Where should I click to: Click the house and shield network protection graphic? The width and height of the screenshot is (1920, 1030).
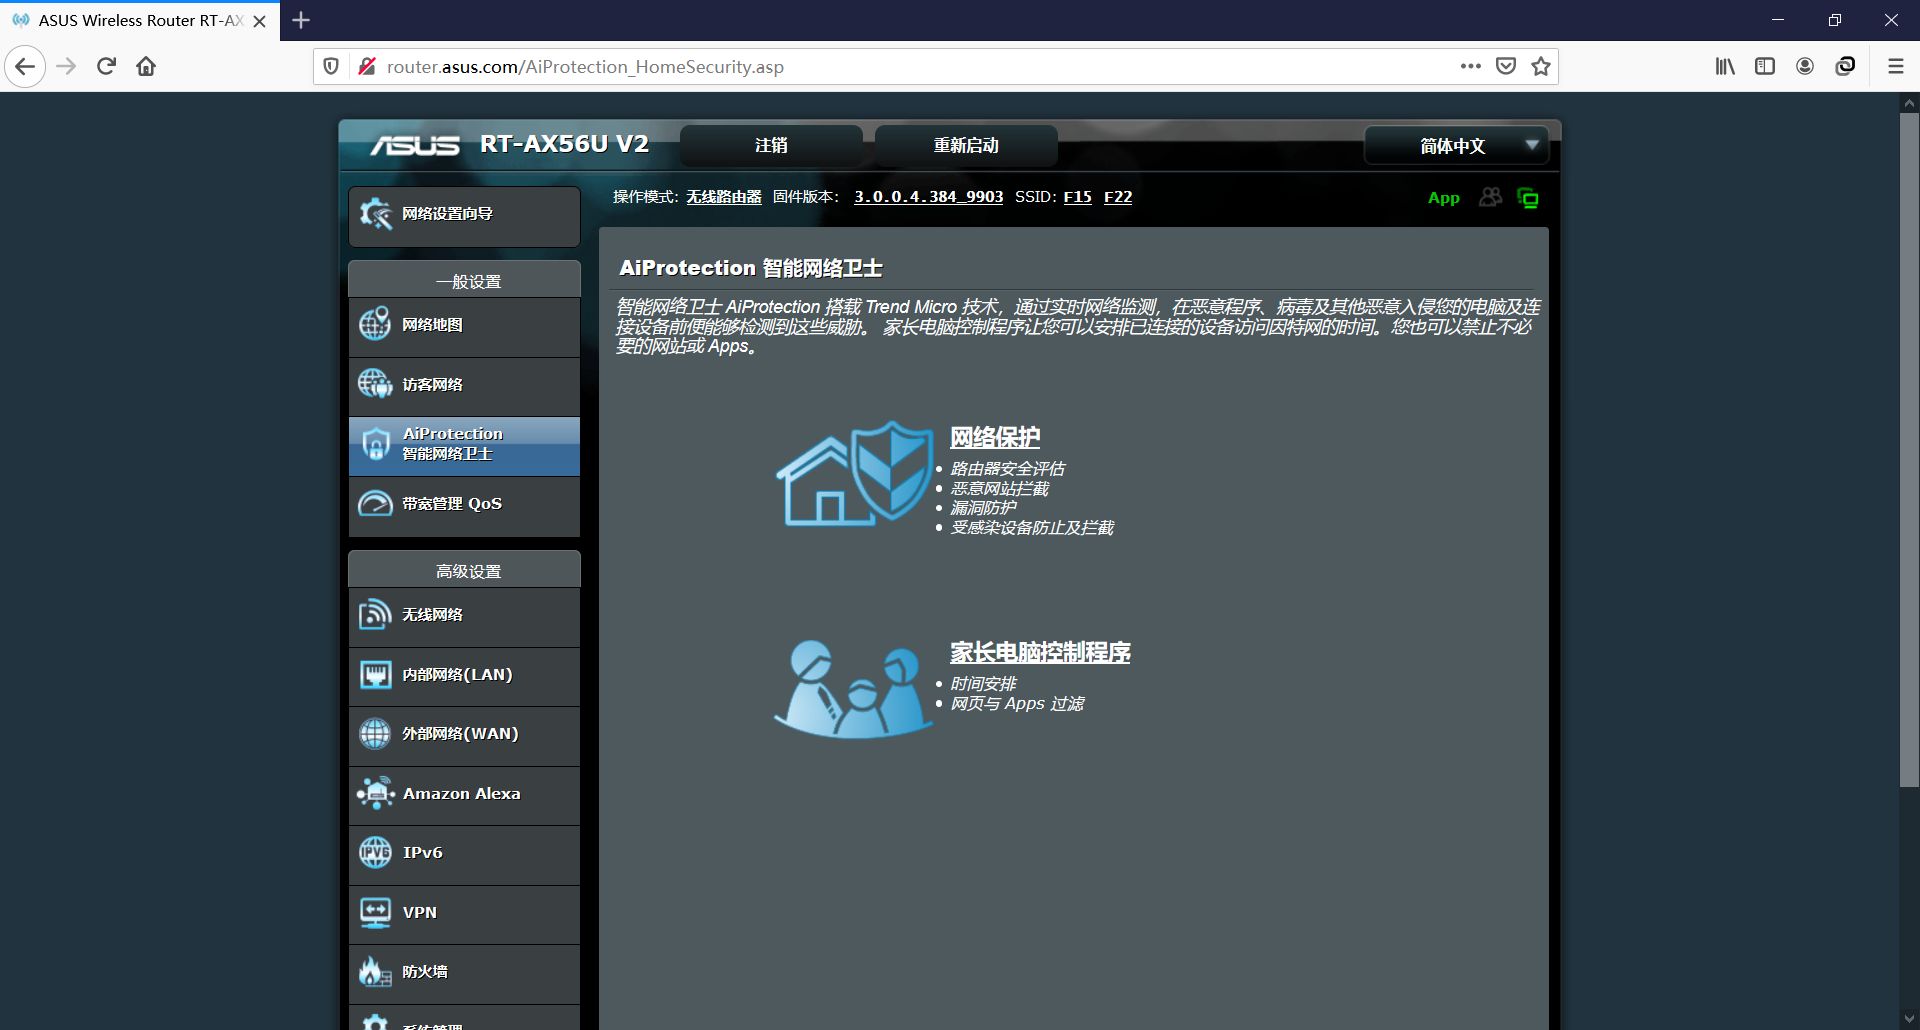855,474
